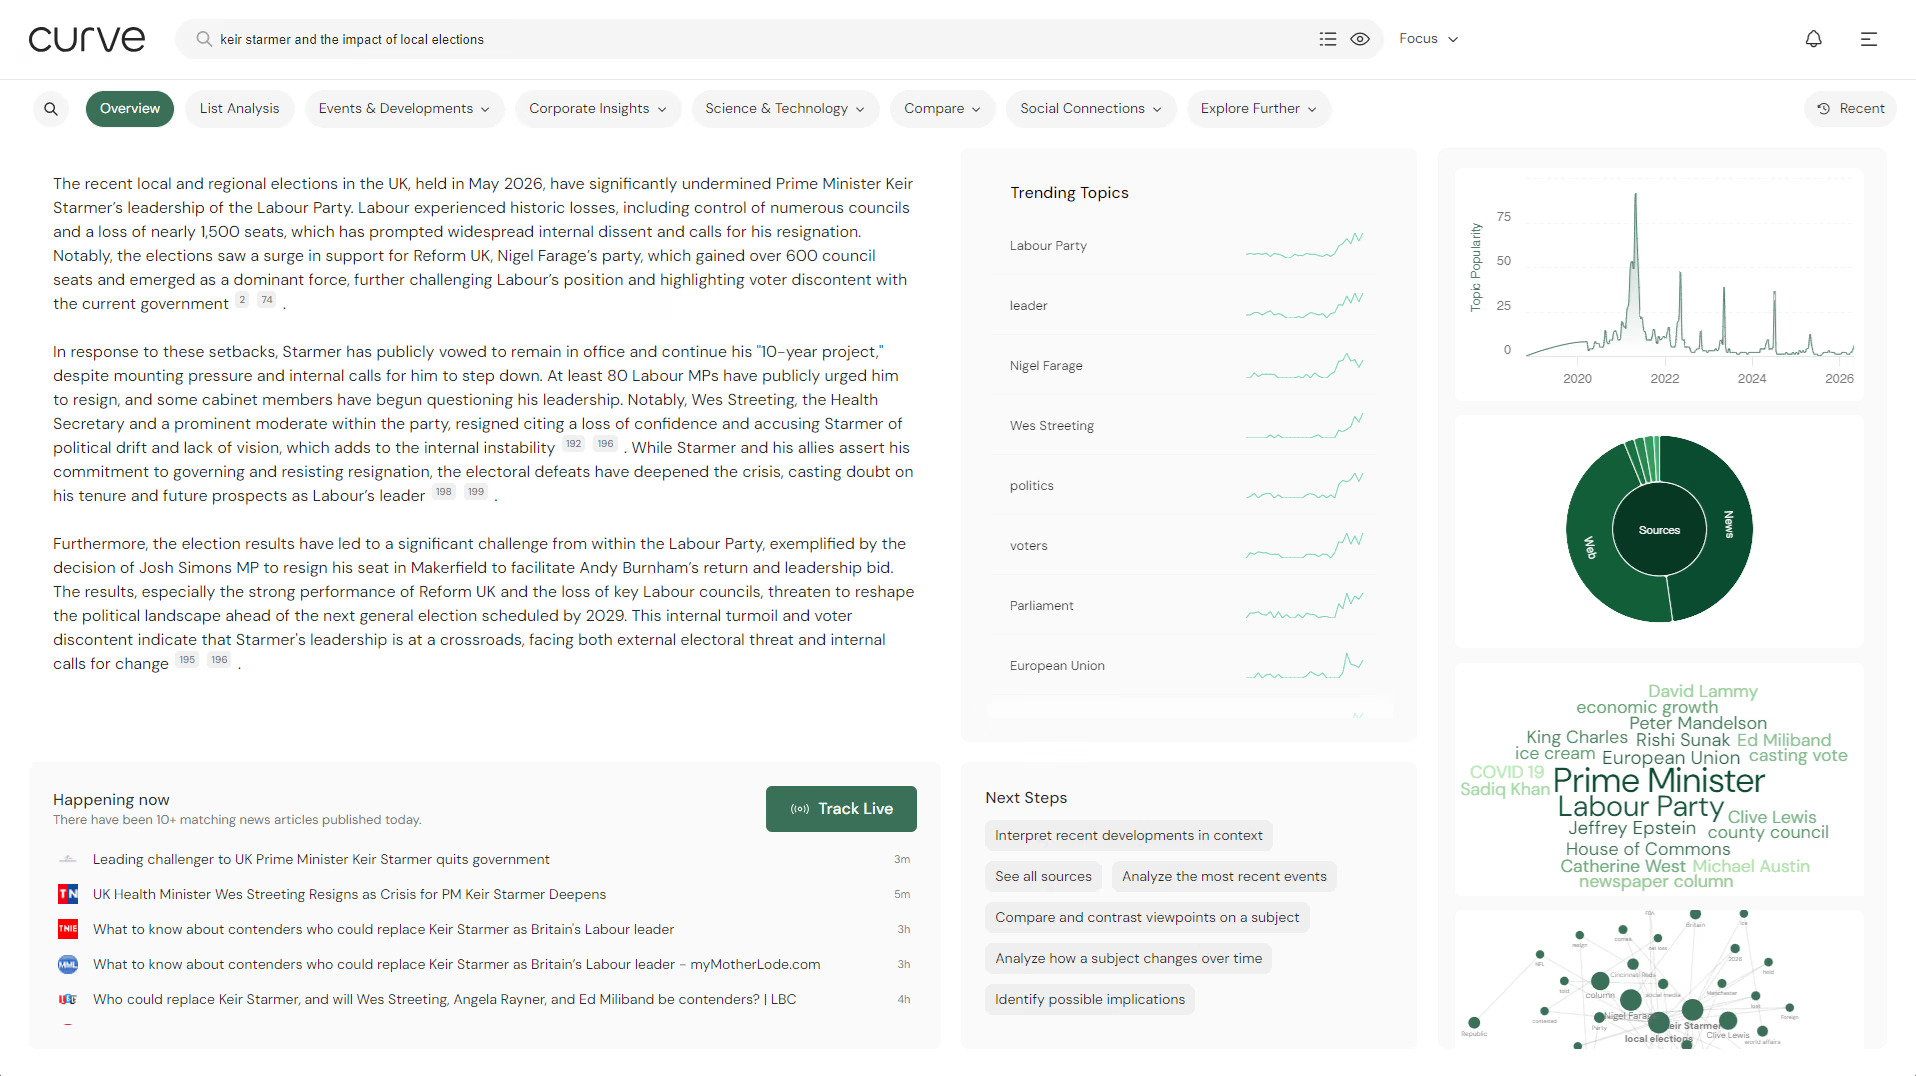Click the keir starmer search query field
This screenshot has width=1916, height=1076.
[760, 39]
